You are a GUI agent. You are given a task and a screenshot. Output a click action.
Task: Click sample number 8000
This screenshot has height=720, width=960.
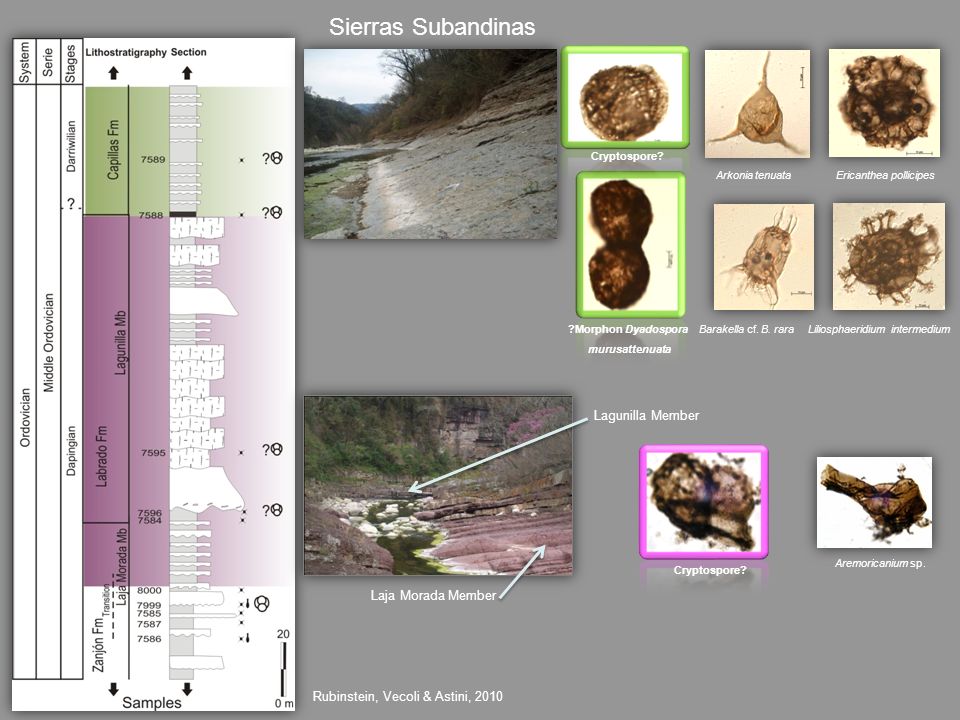pyautogui.click(x=149, y=590)
